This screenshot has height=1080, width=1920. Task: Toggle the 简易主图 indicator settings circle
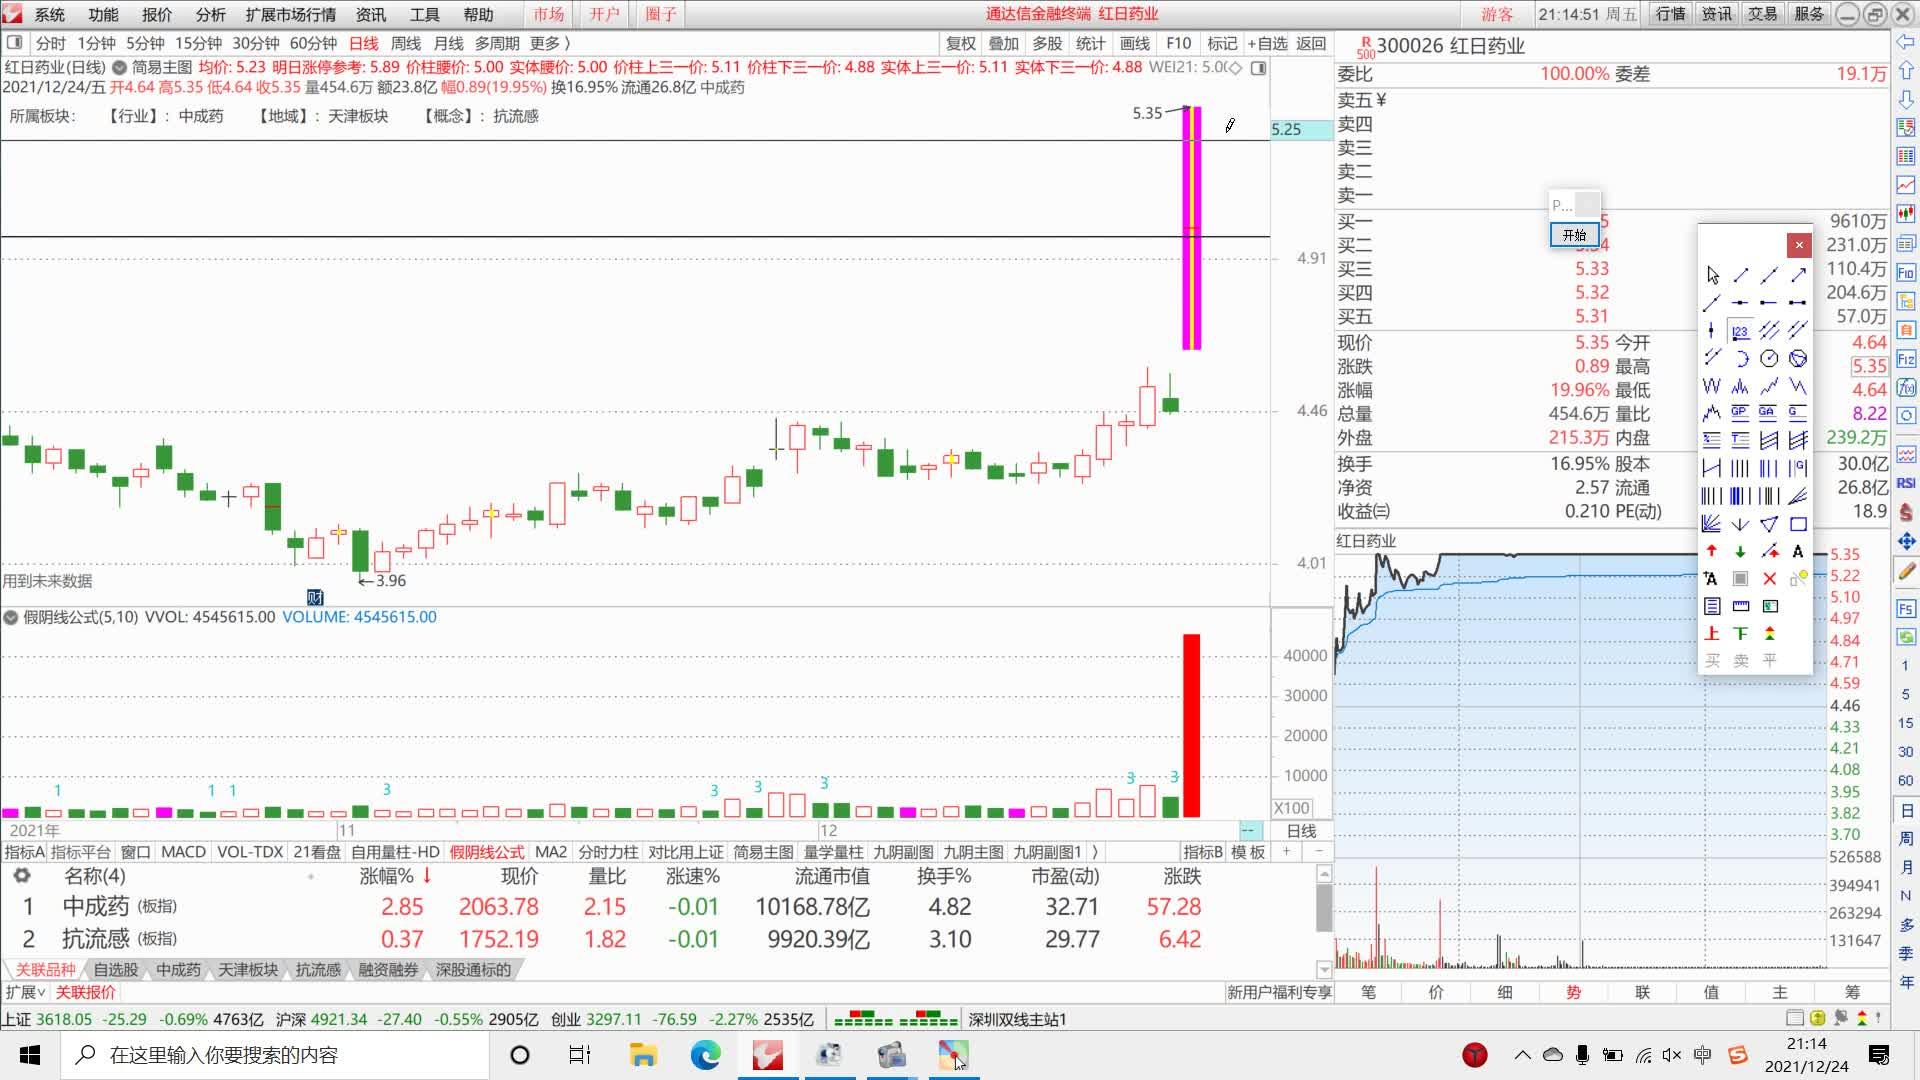click(x=119, y=67)
